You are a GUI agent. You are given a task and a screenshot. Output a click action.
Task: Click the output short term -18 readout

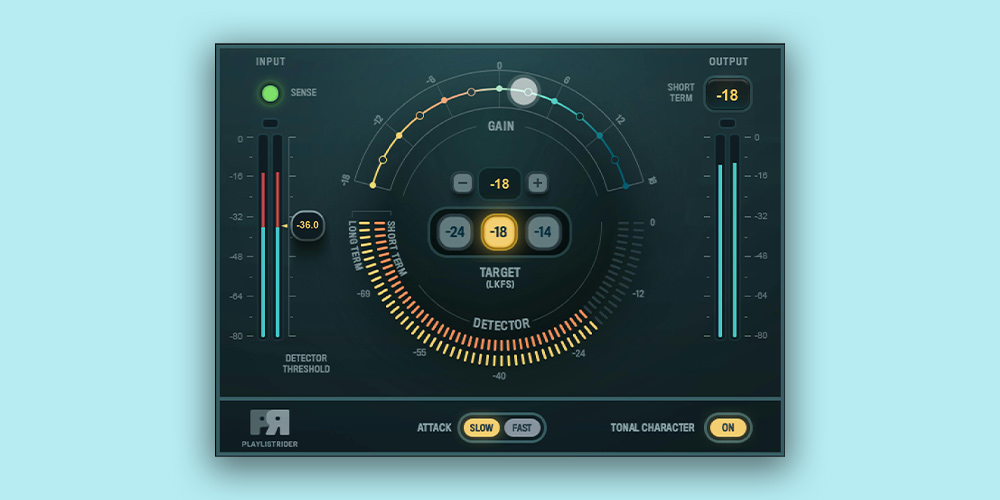tap(727, 96)
